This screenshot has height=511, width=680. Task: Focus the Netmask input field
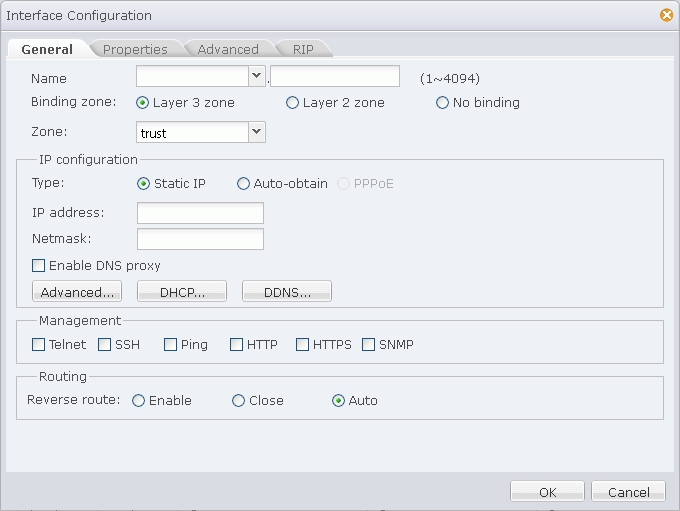coord(200,239)
